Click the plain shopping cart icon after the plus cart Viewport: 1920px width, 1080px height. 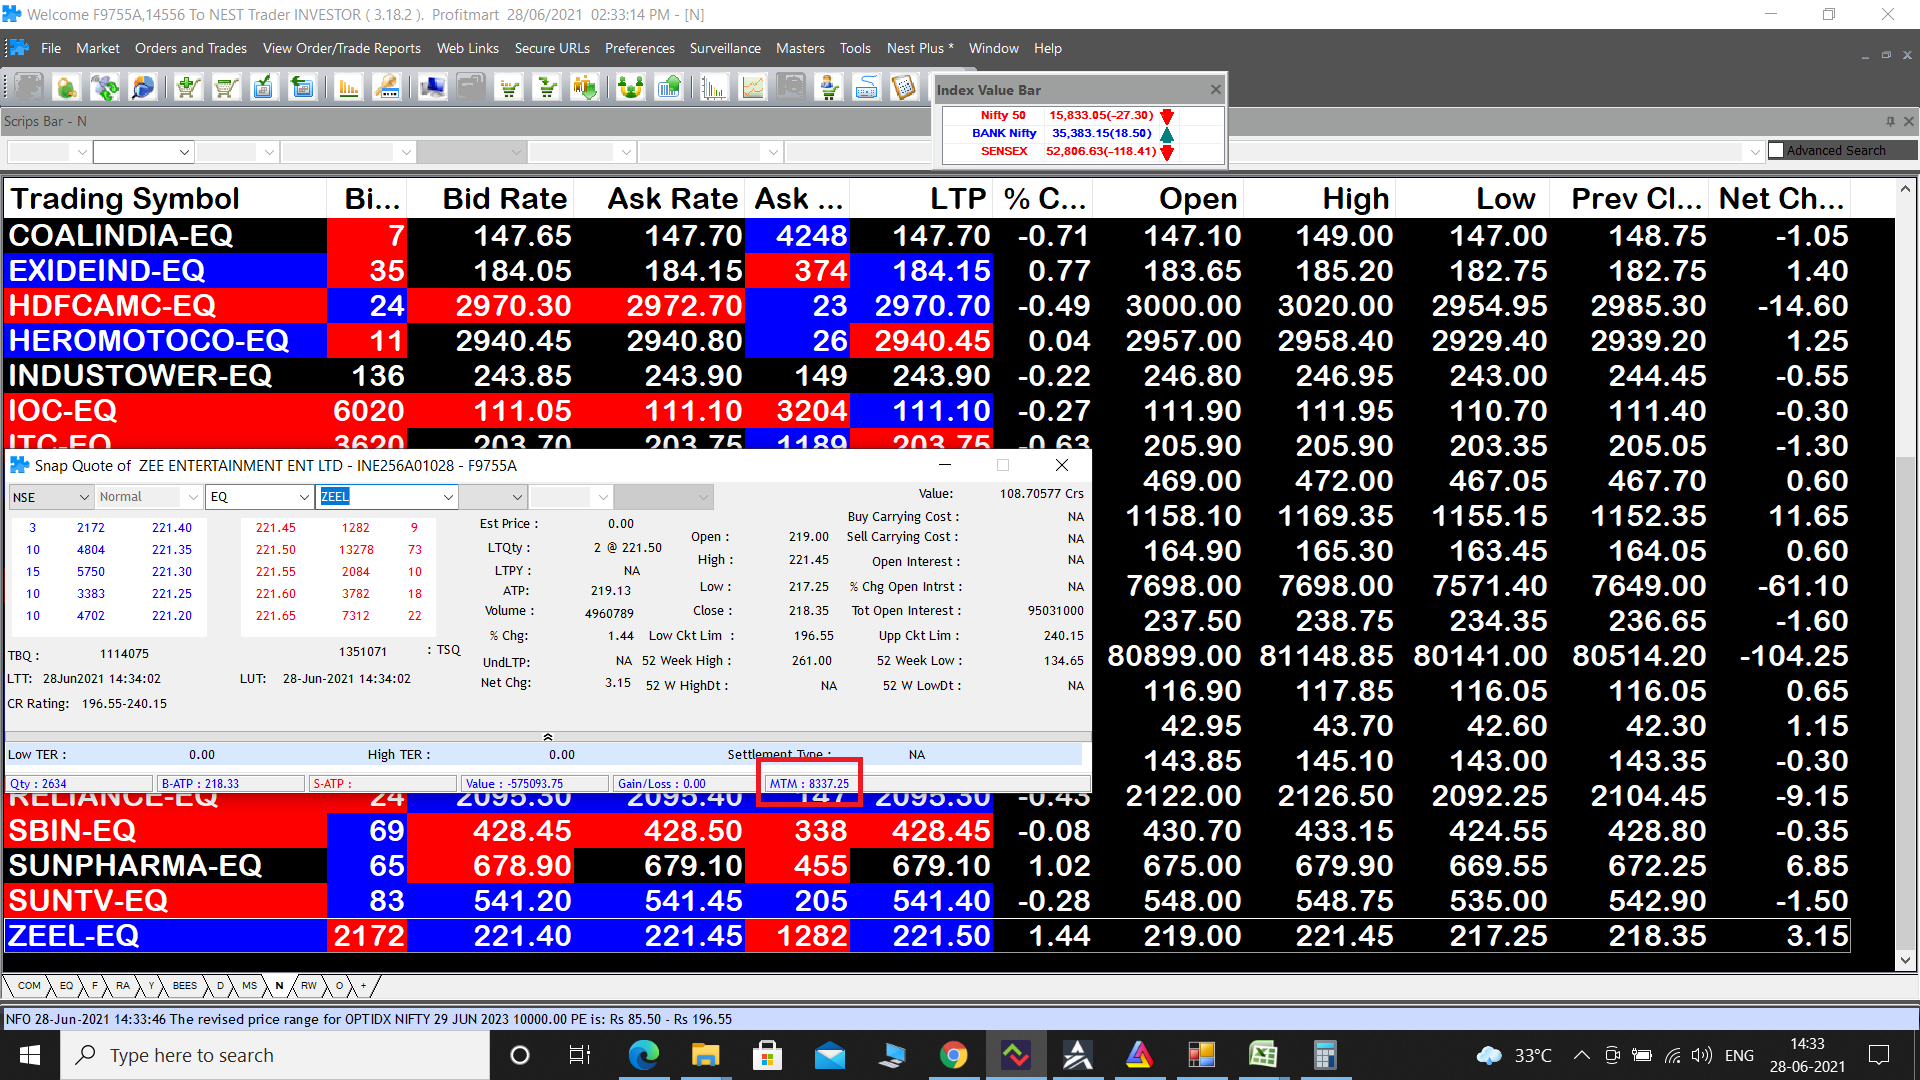(226, 88)
